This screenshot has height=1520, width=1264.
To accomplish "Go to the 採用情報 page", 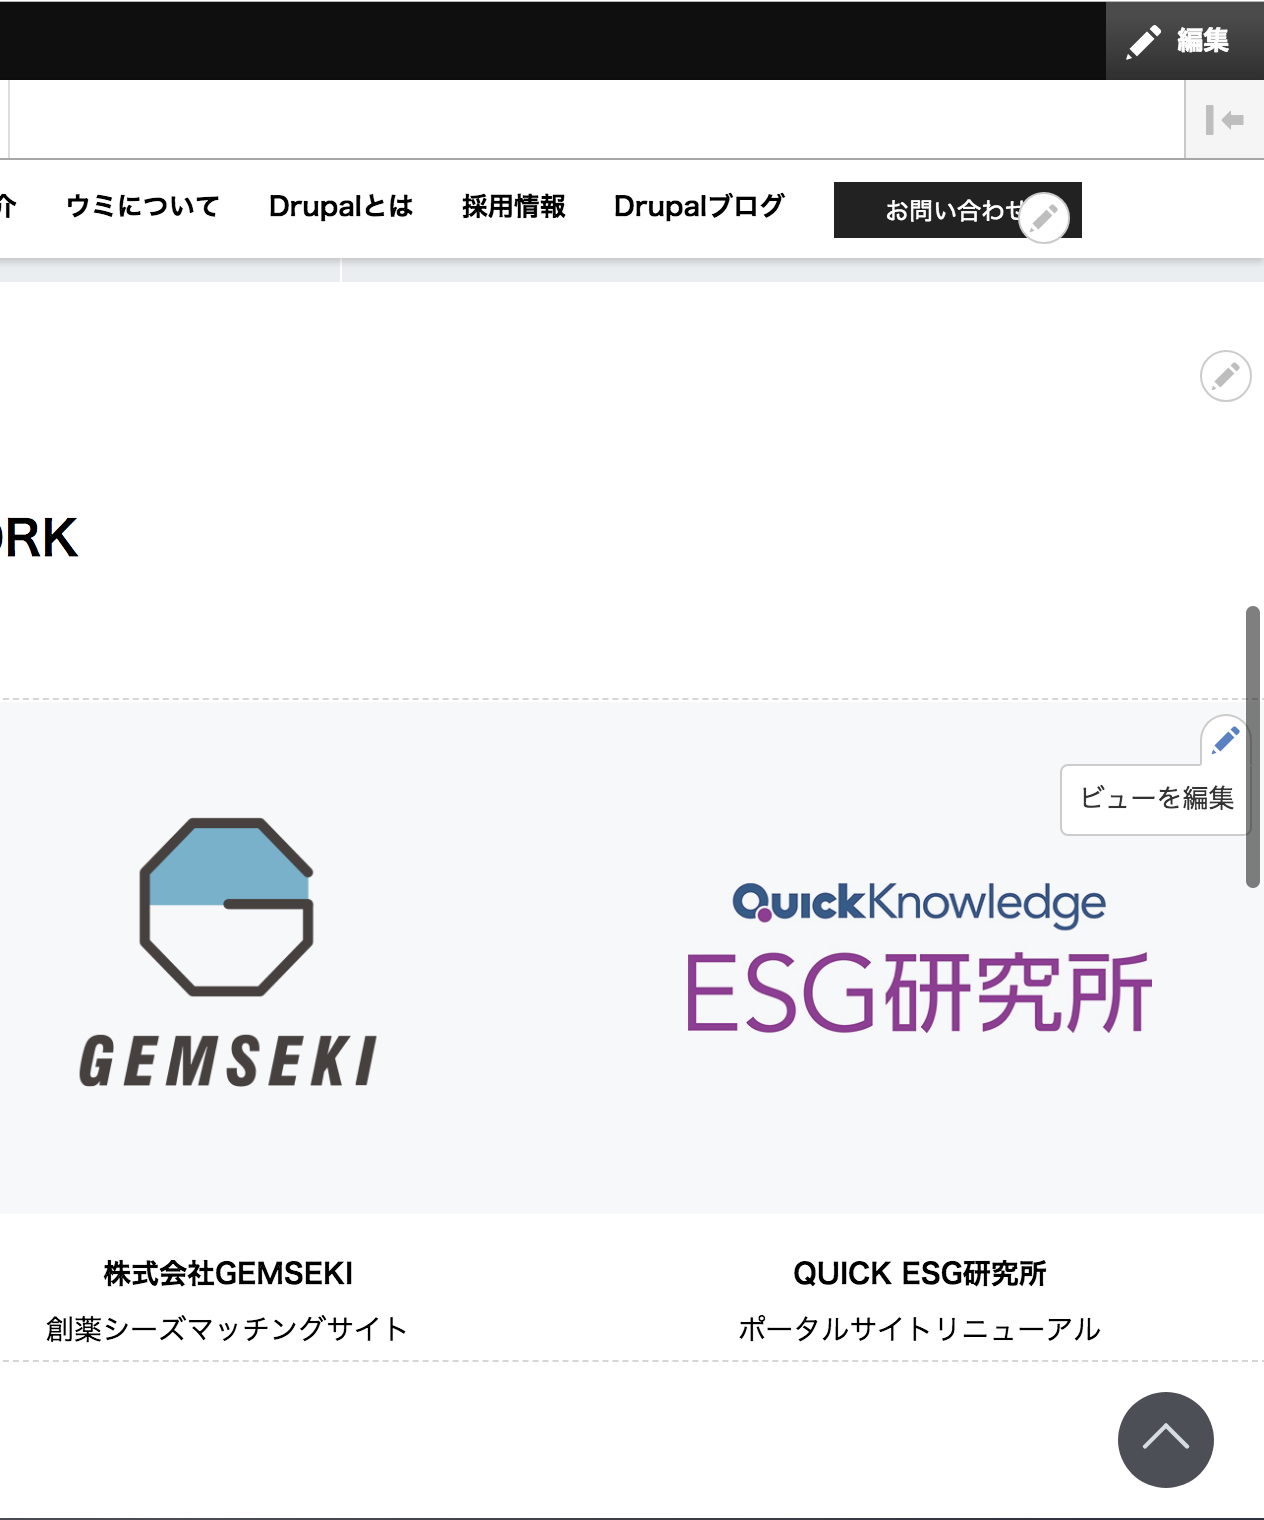I will pos(513,207).
